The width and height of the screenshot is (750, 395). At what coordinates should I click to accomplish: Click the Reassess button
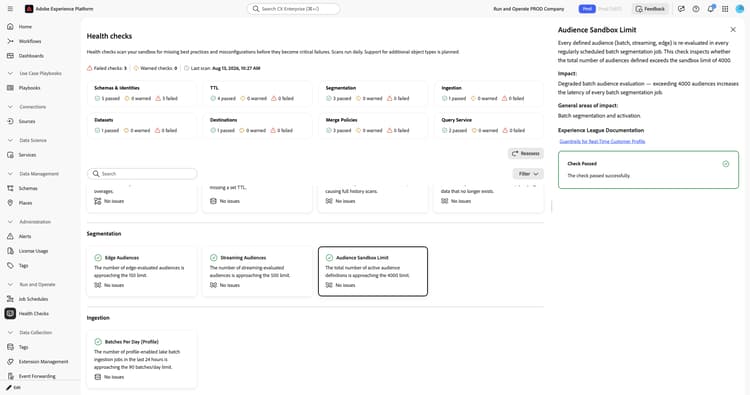click(x=526, y=154)
